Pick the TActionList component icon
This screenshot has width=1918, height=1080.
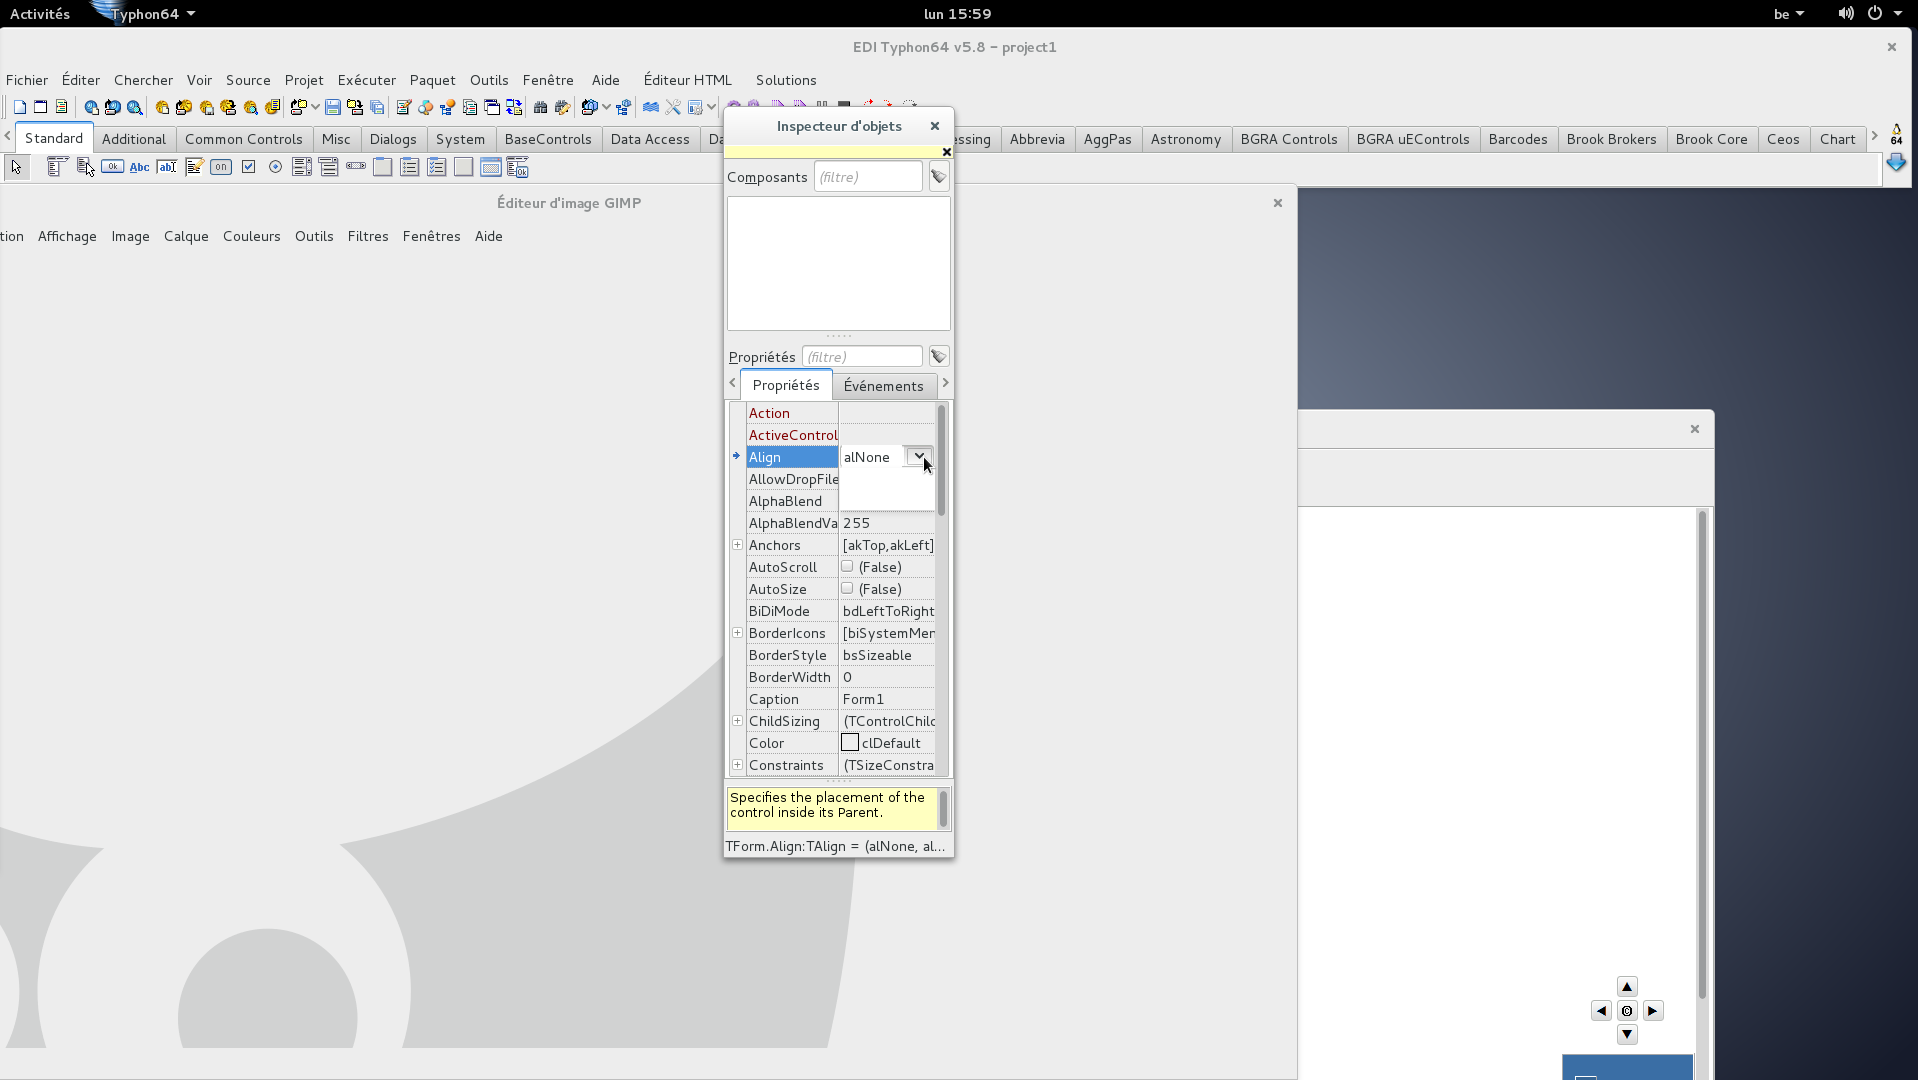pyautogui.click(x=518, y=167)
